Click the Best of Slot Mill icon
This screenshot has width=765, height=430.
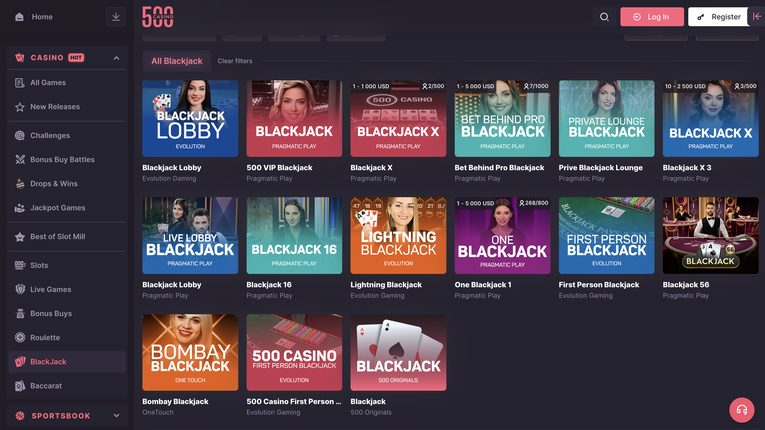click(20, 237)
